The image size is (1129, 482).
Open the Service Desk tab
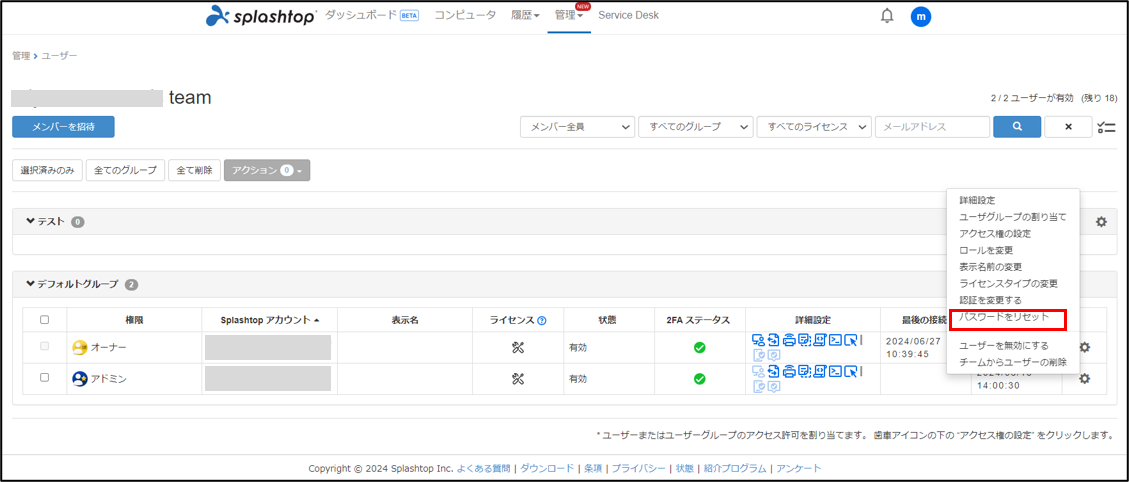point(629,15)
